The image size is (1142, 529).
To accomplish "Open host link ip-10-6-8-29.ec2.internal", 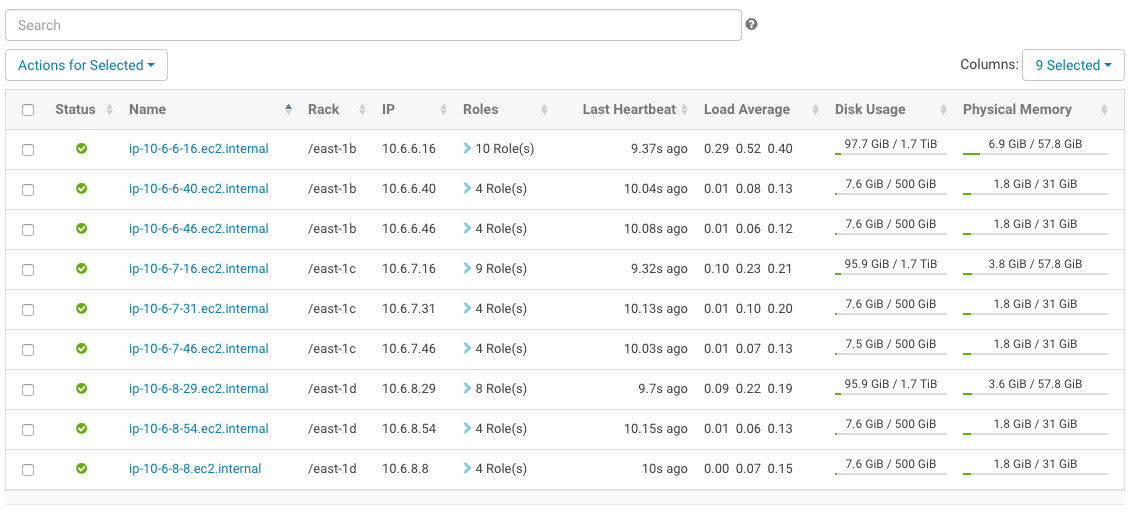I will 199,389.
